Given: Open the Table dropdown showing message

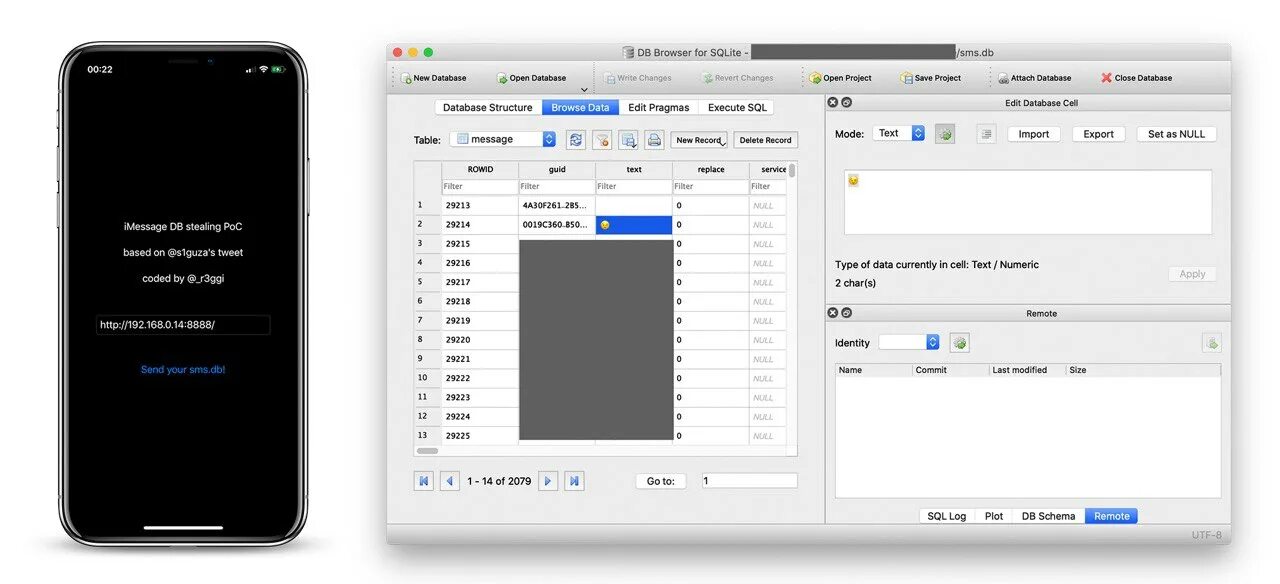Looking at the screenshot, I should pos(502,140).
